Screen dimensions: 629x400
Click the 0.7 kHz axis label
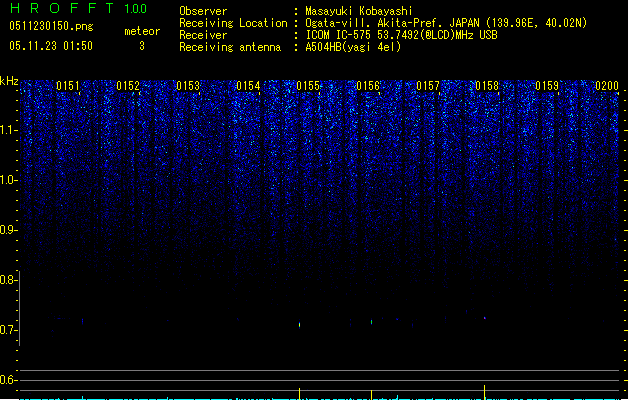[x=9, y=330]
